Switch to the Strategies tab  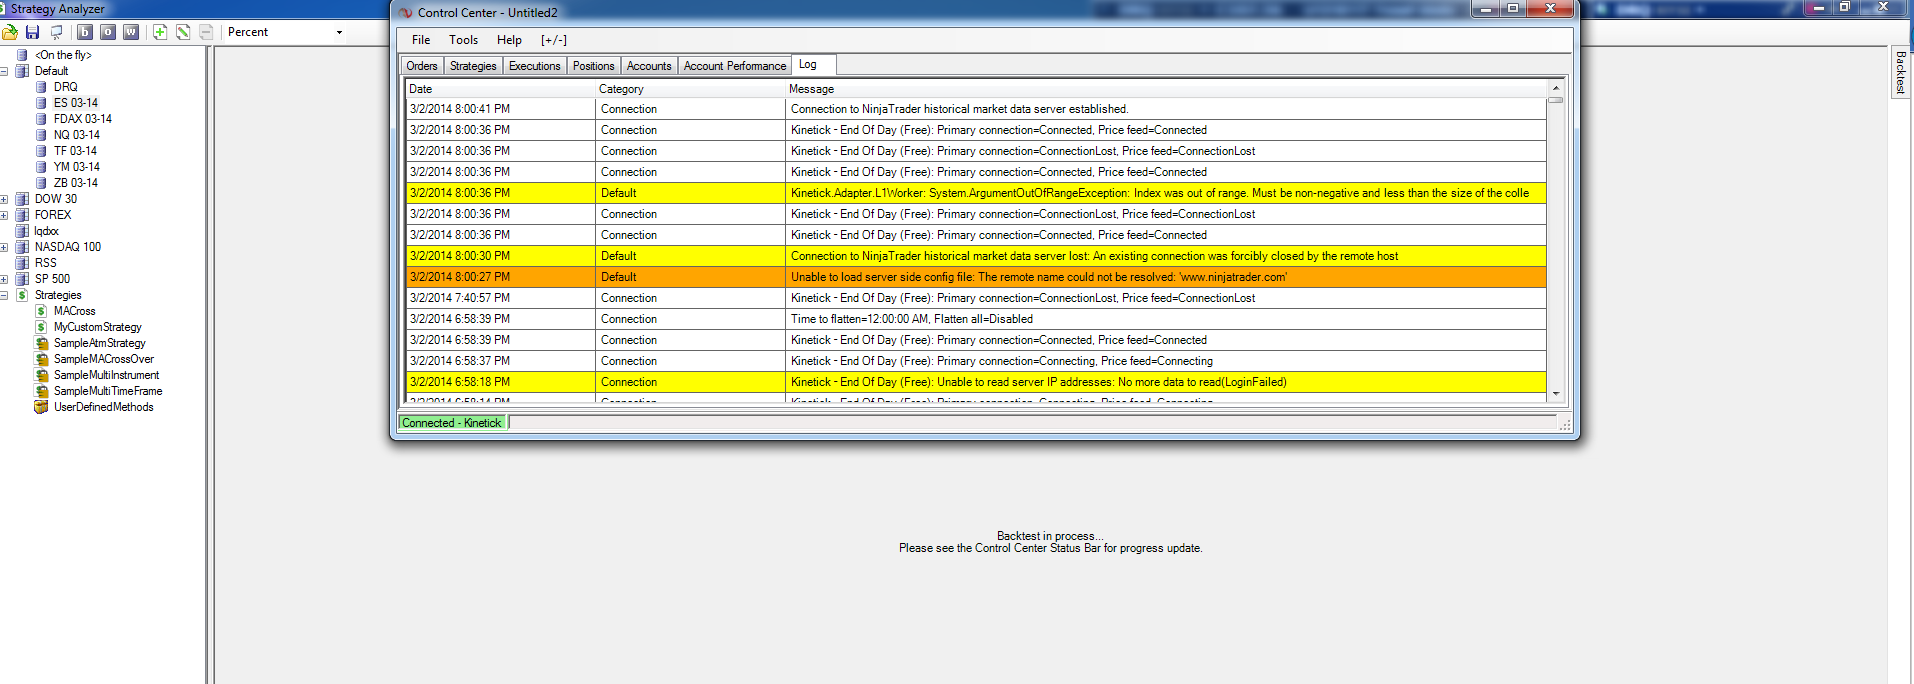click(473, 66)
